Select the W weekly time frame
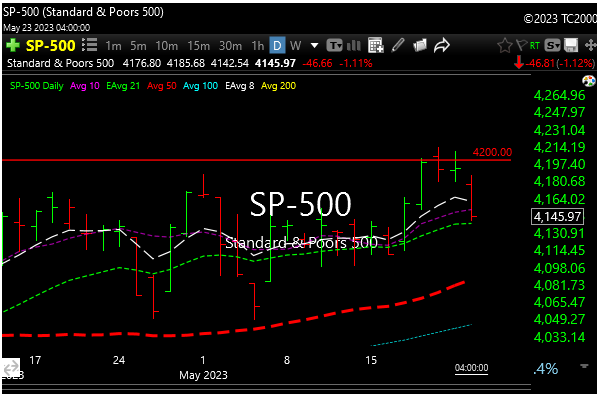 click(x=295, y=46)
